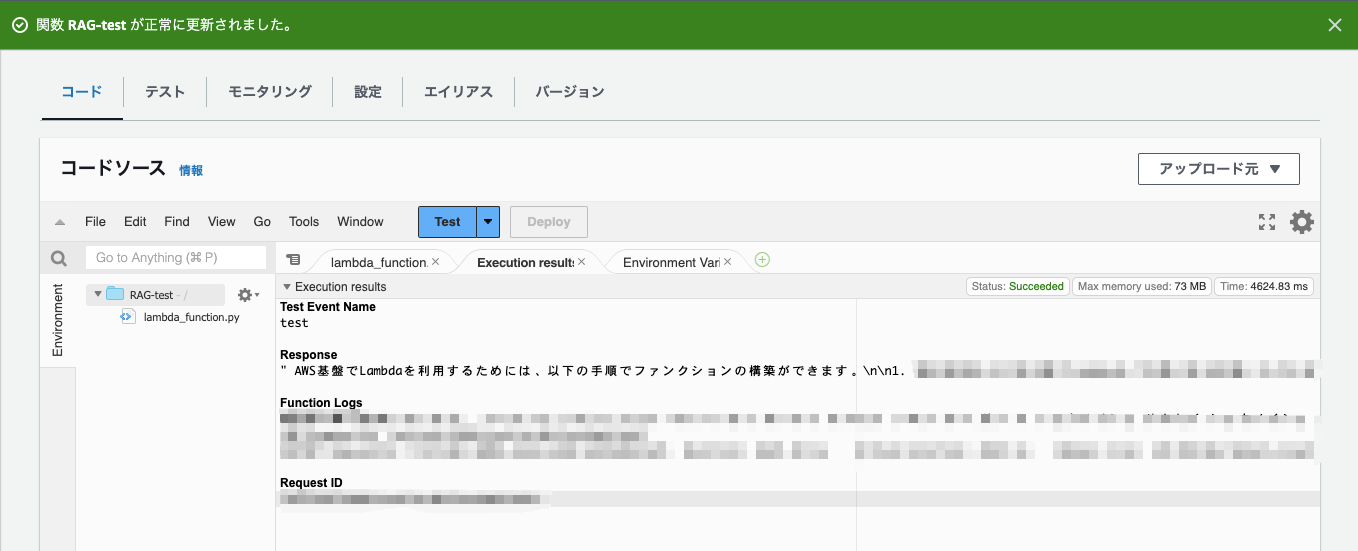This screenshot has height=551, width=1358.
Task: Toggle fullscreen editor mode icon
Action: (1267, 222)
